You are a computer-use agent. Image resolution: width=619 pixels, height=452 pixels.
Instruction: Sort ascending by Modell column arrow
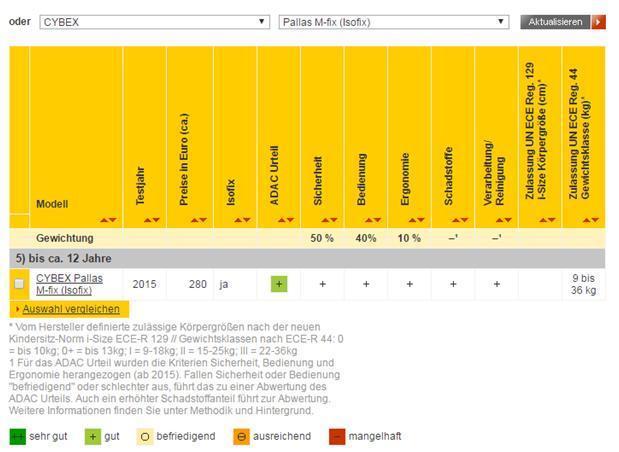tap(104, 220)
